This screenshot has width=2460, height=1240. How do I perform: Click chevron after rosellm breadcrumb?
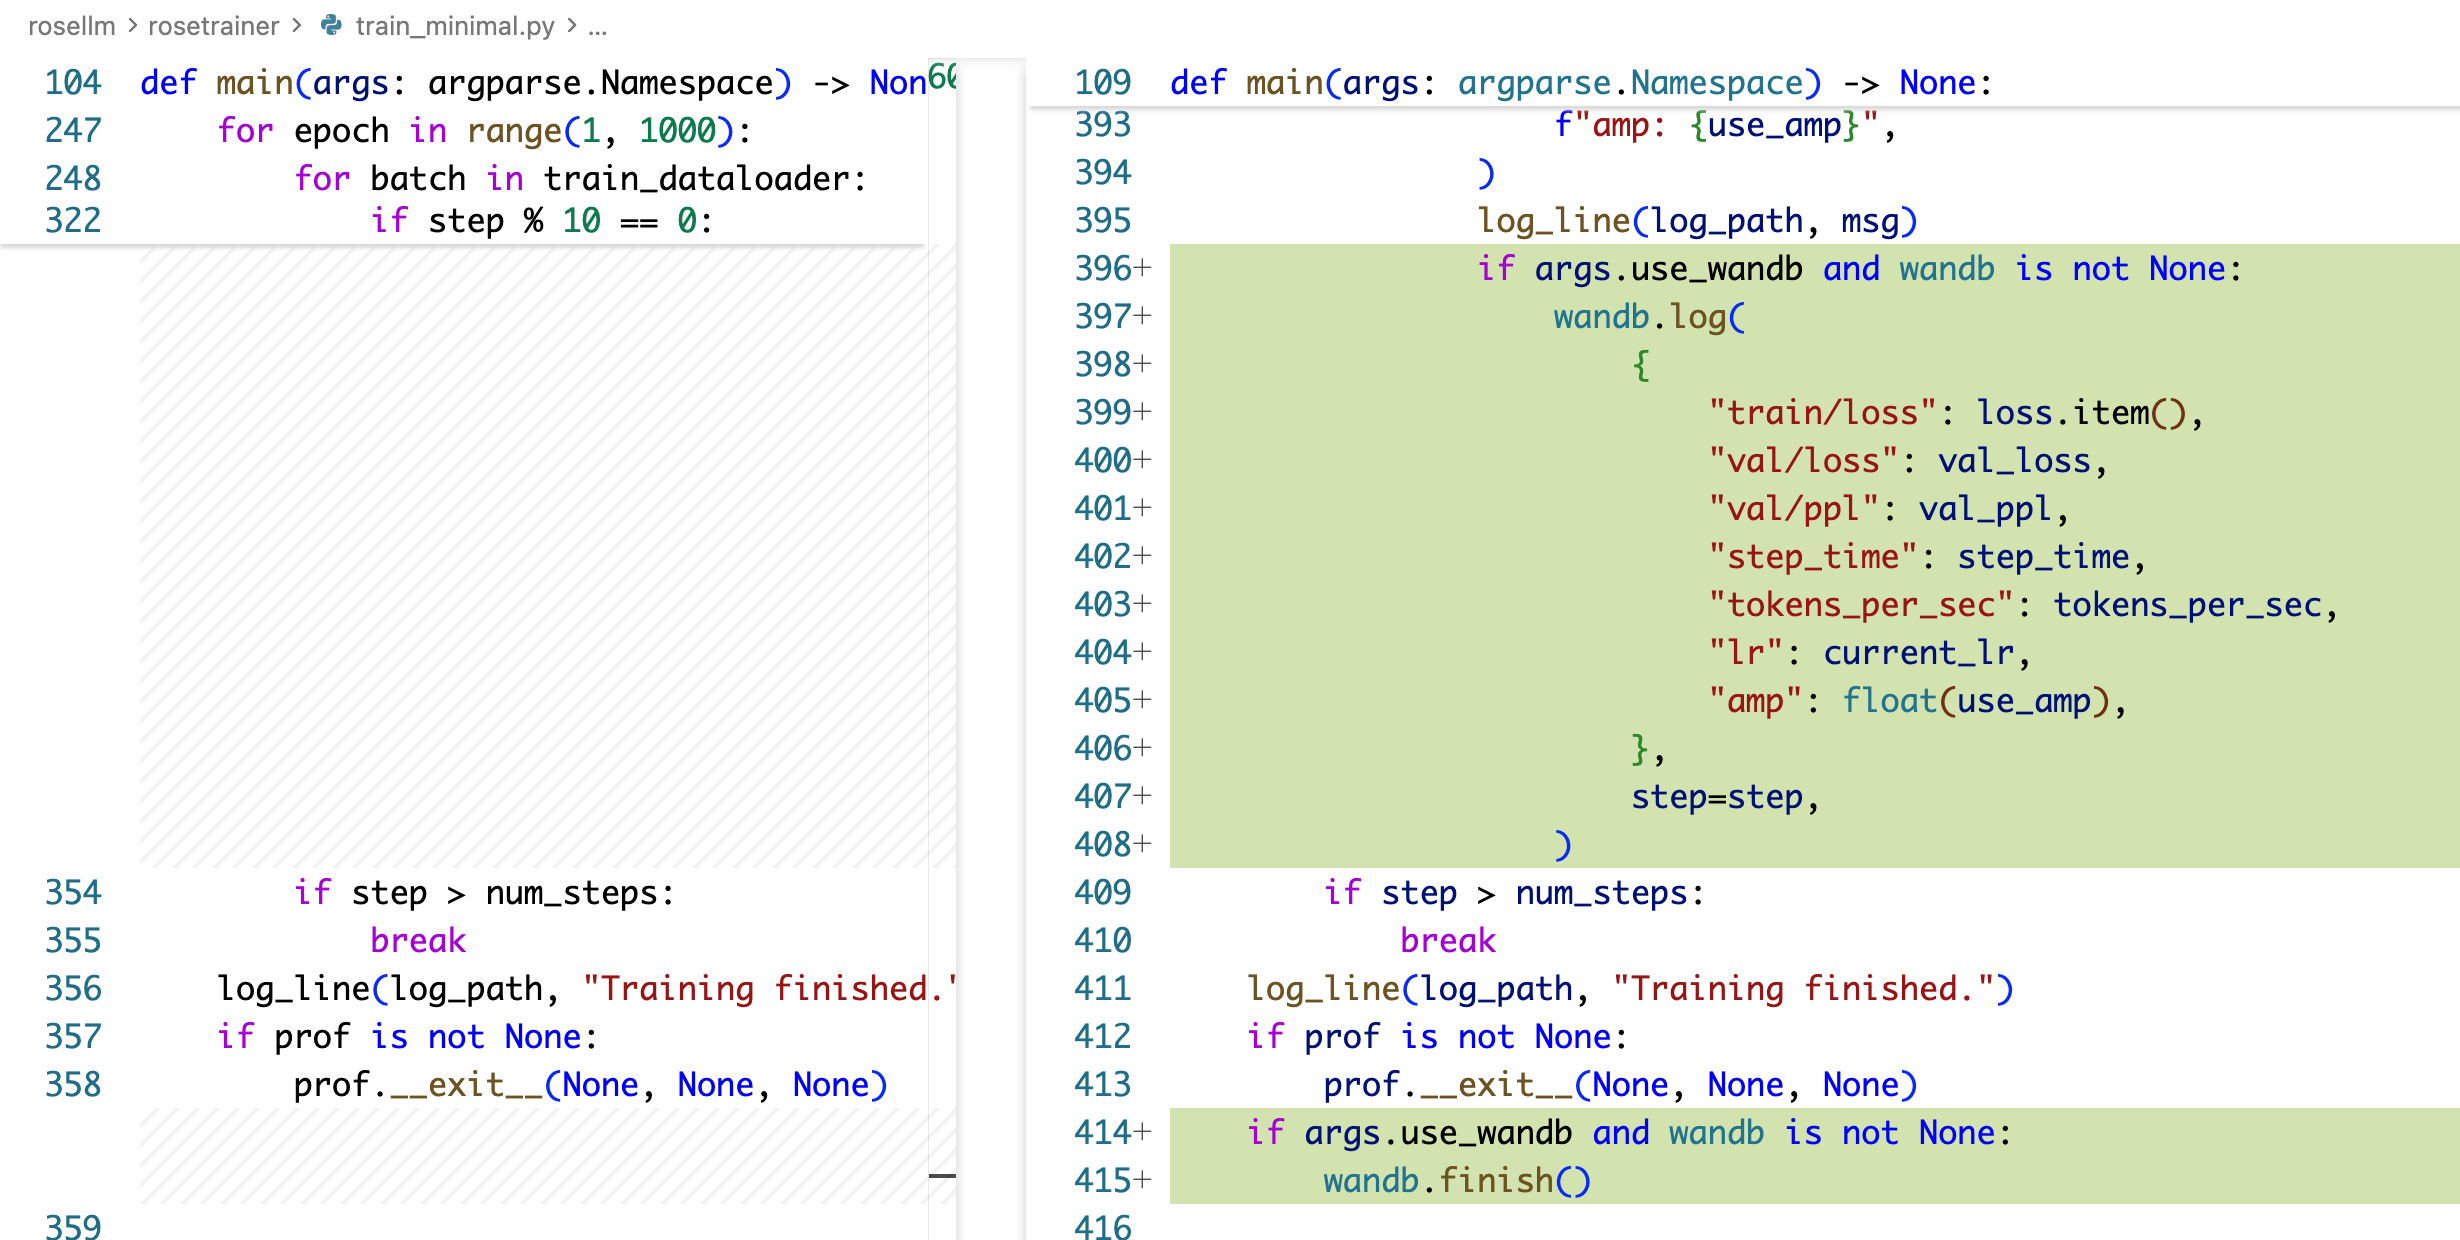tap(132, 25)
